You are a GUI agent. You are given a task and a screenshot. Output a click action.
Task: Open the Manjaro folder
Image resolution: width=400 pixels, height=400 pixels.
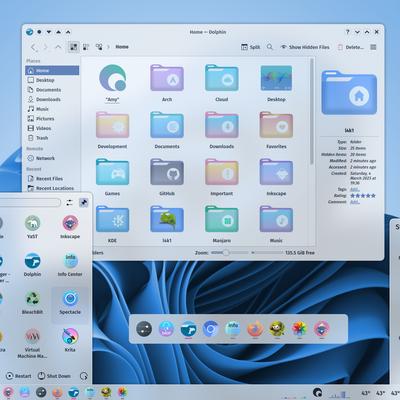(x=221, y=219)
